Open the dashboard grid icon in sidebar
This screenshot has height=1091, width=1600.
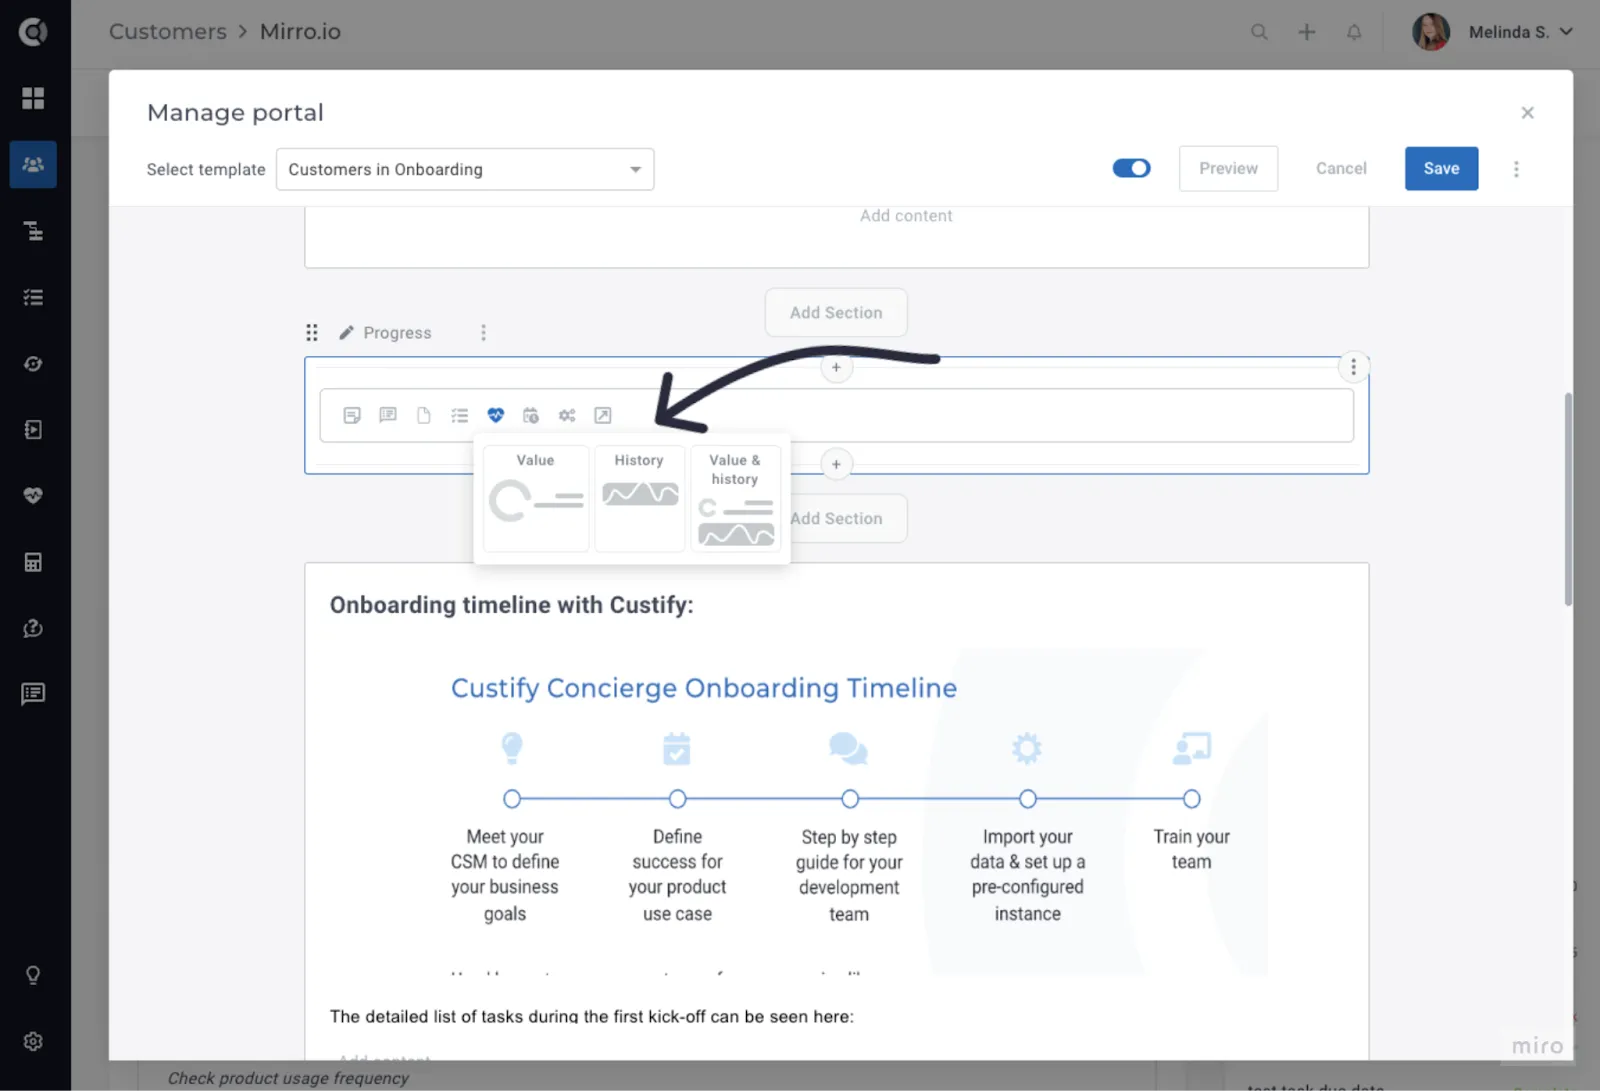tap(33, 98)
